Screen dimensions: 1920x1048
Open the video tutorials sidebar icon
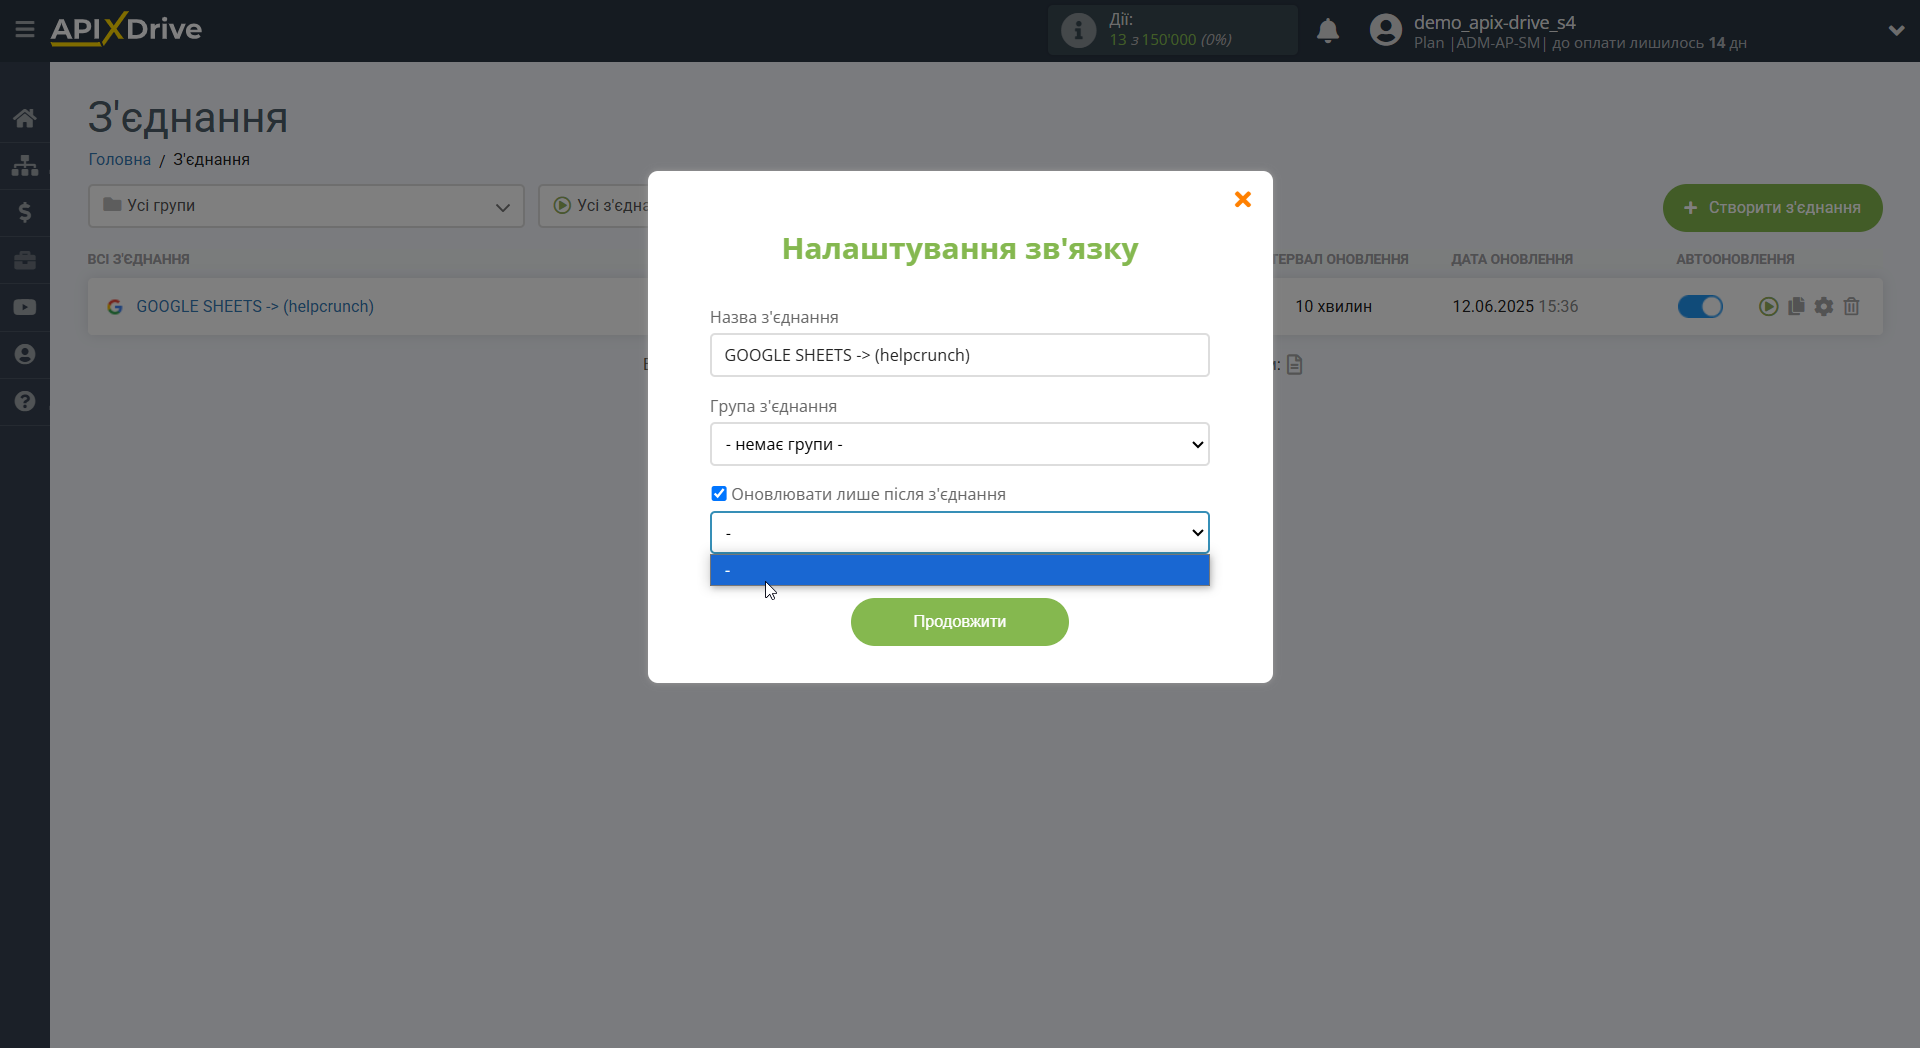25,307
